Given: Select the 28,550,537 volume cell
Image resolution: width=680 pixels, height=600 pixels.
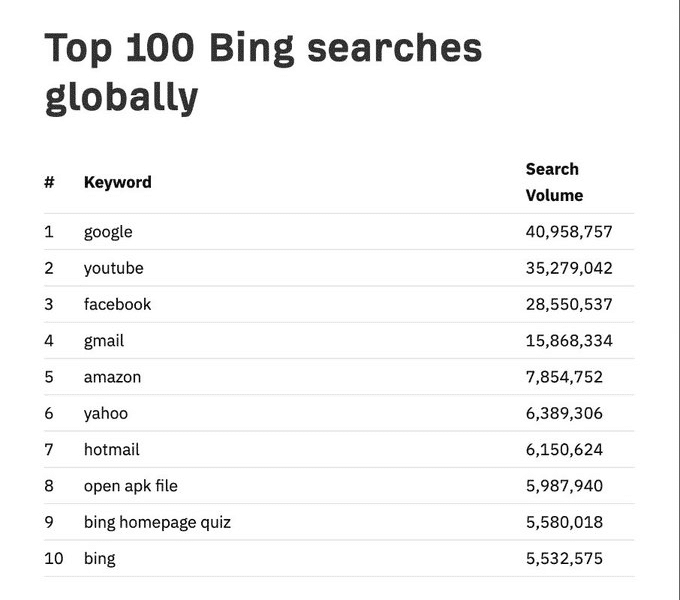Looking at the screenshot, I should (x=569, y=304).
